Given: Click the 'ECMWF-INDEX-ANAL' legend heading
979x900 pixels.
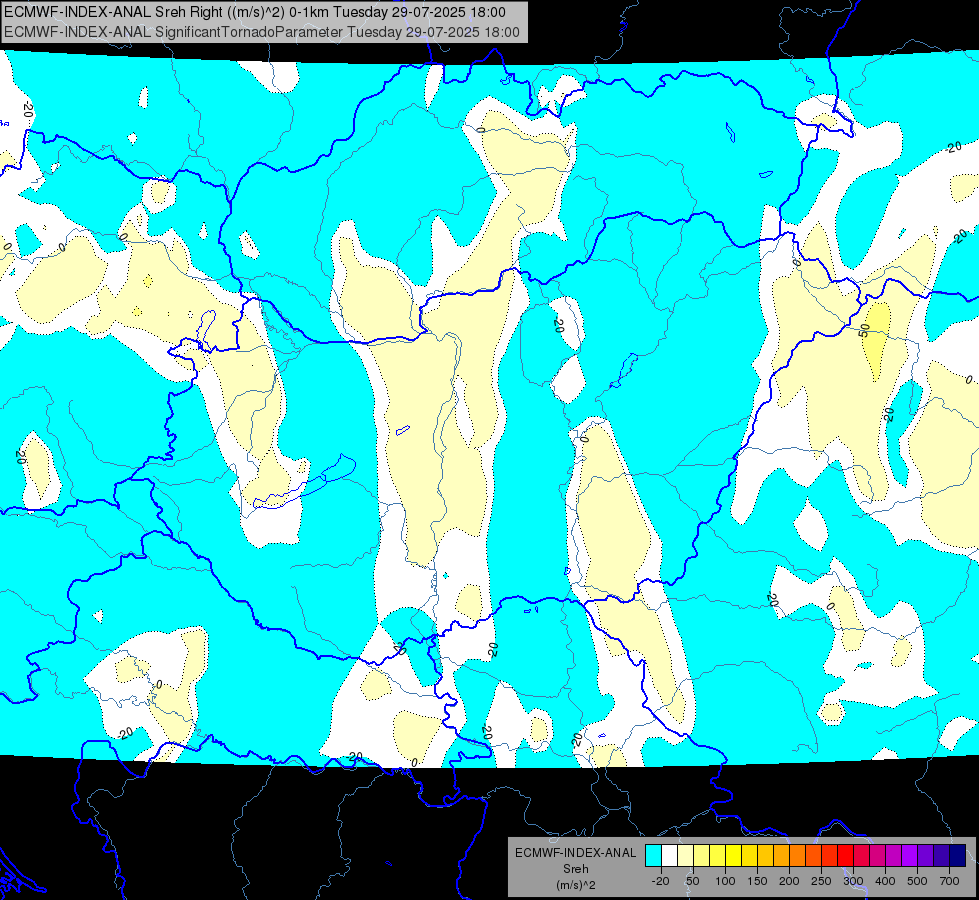Looking at the screenshot, I should click(575, 853).
